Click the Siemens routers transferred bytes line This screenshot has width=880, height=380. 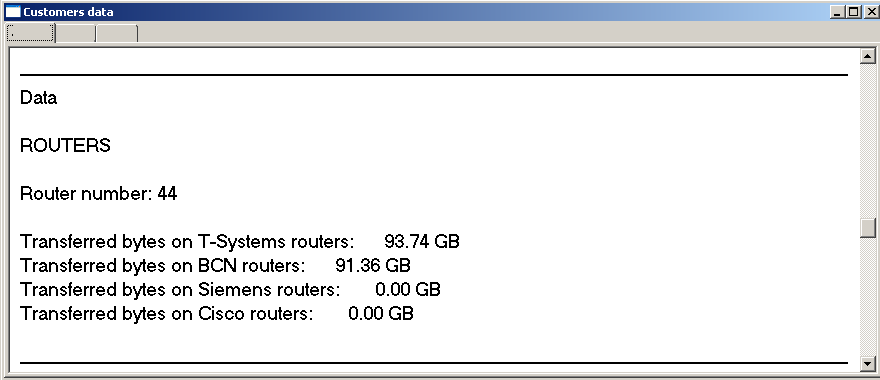pyautogui.click(x=230, y=290)
